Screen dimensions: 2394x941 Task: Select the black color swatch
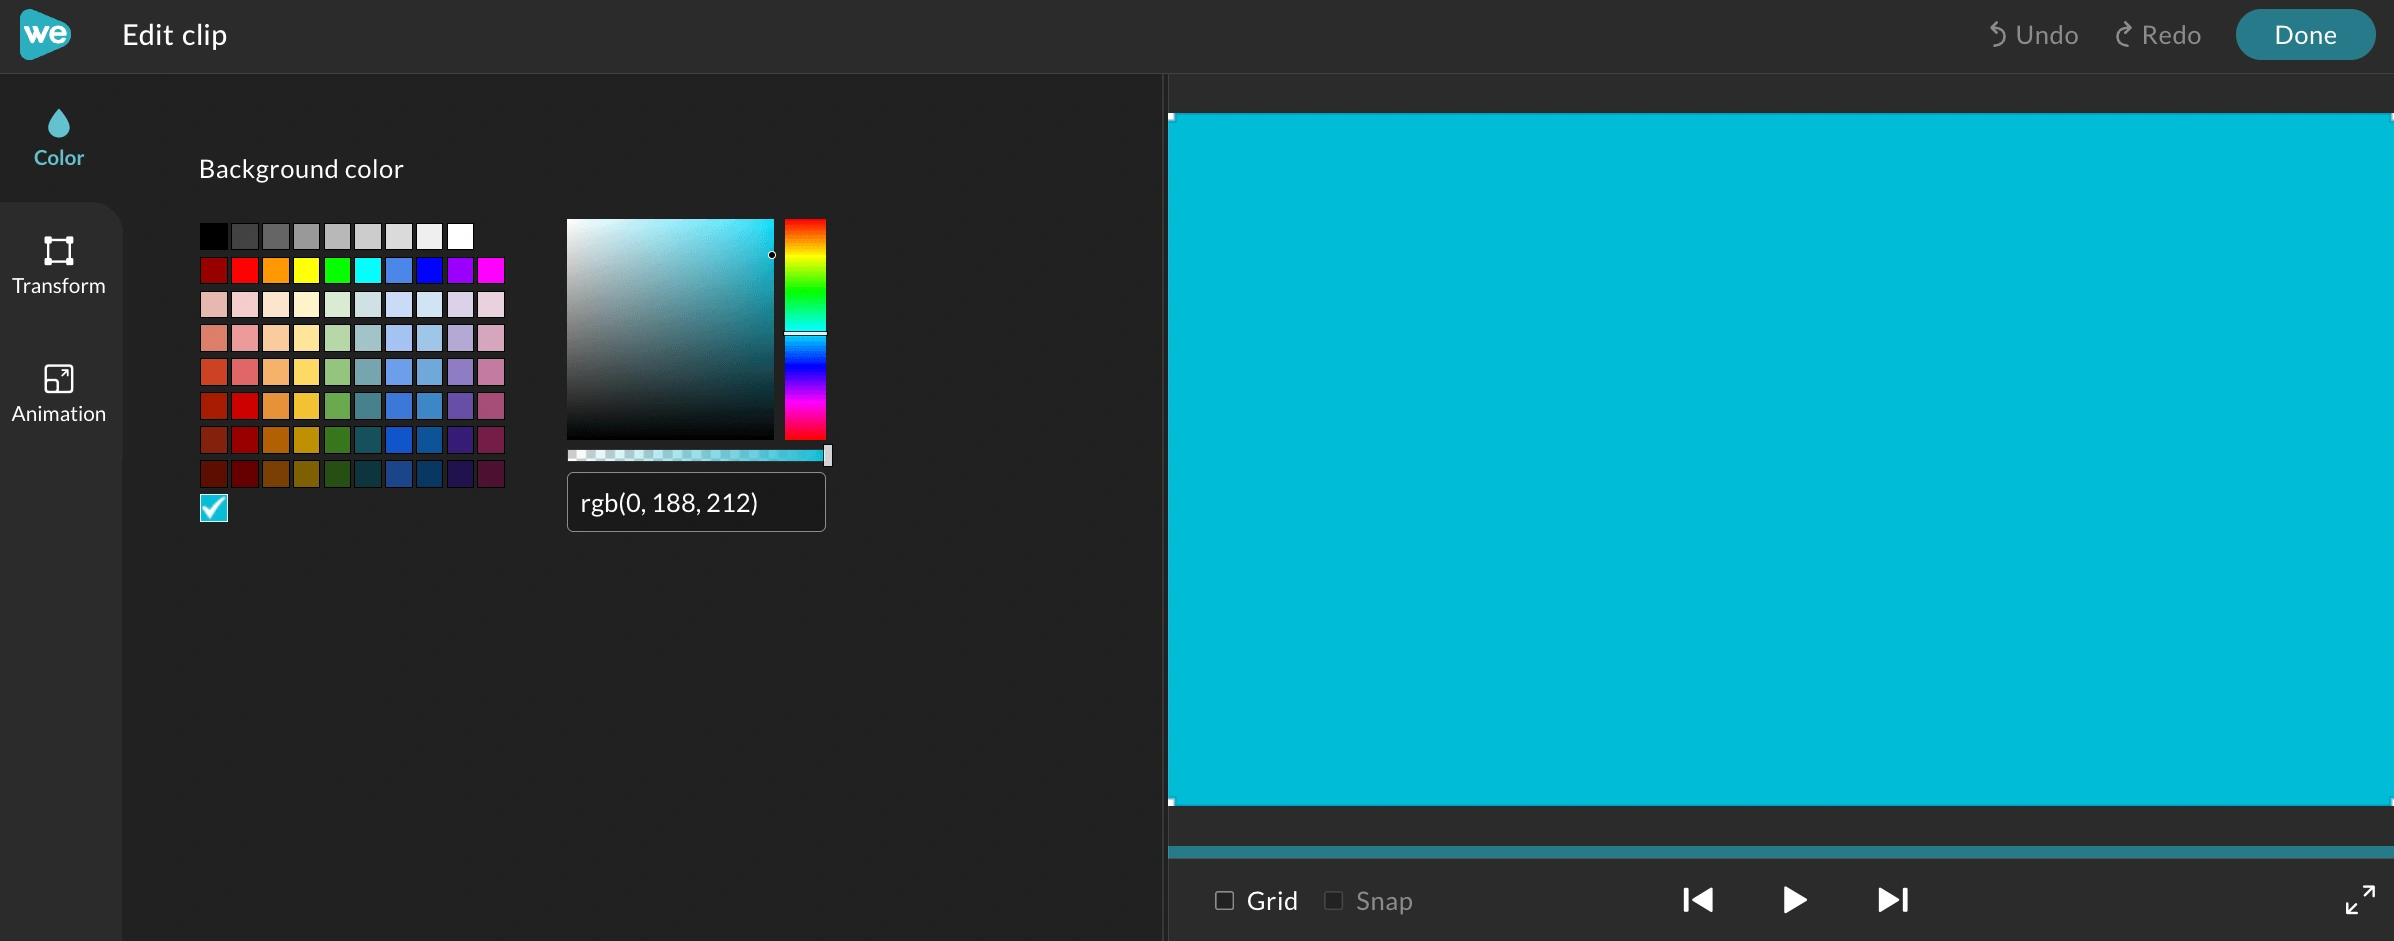pyautogui.click(x=213, y=236)
